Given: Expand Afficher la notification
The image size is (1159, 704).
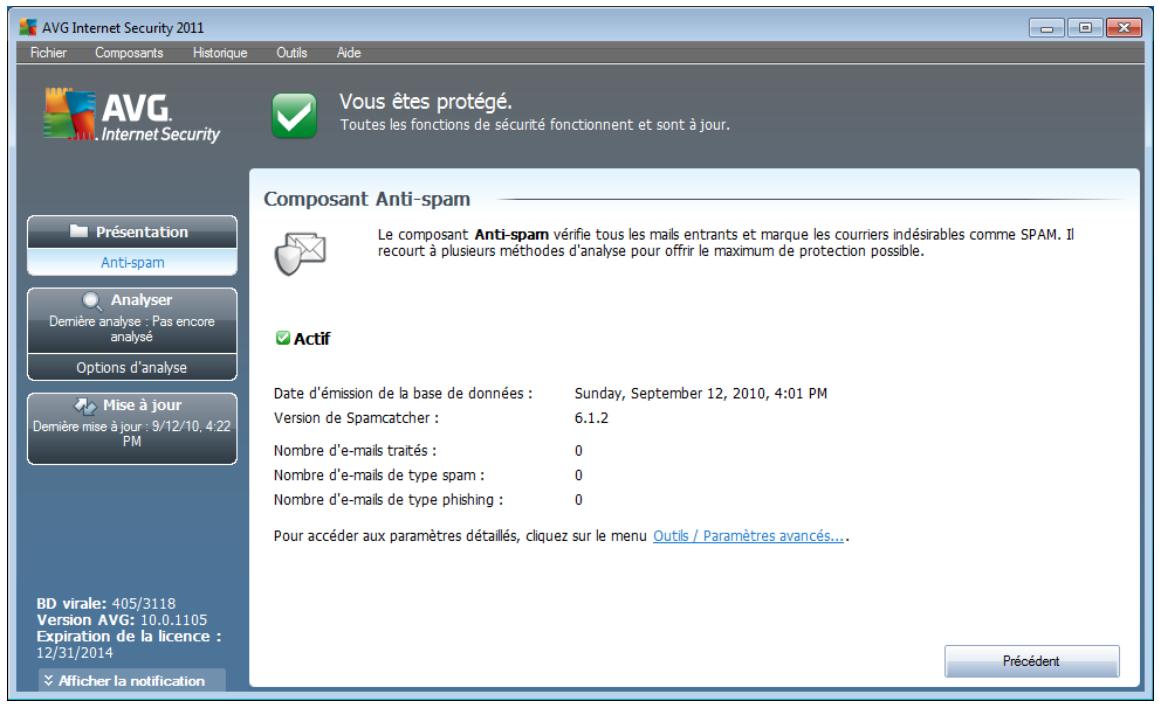Looking at the screenshot, I should pyautogui.click(x=132, y=680).
